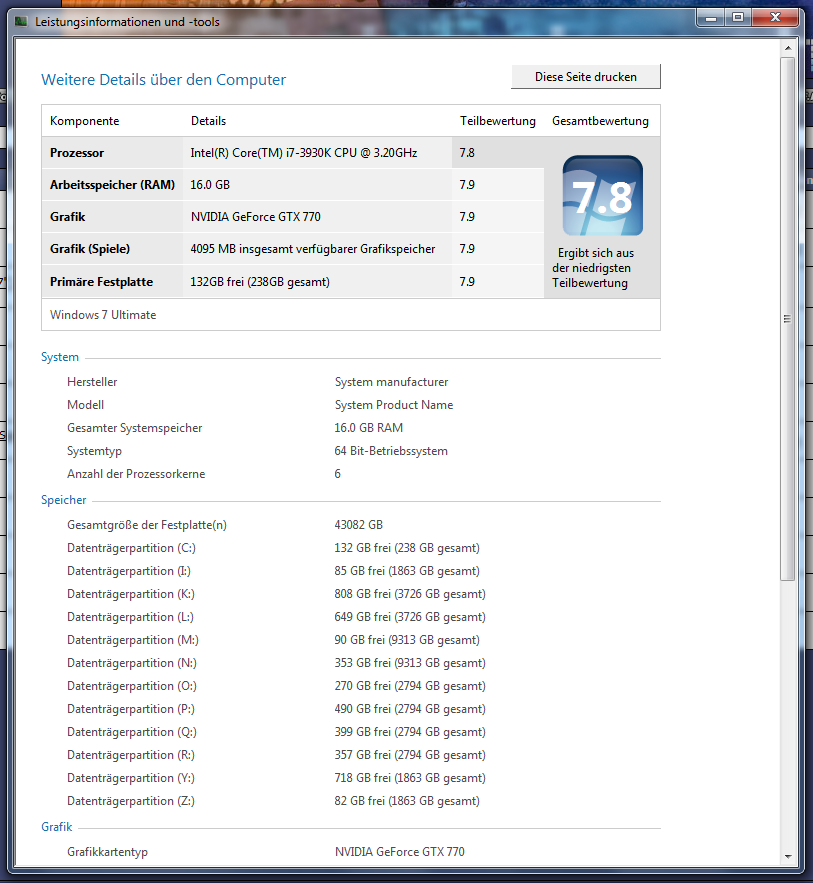
Task: Click the Leistungsinformationen window title icon
Action: coord(22,21)
